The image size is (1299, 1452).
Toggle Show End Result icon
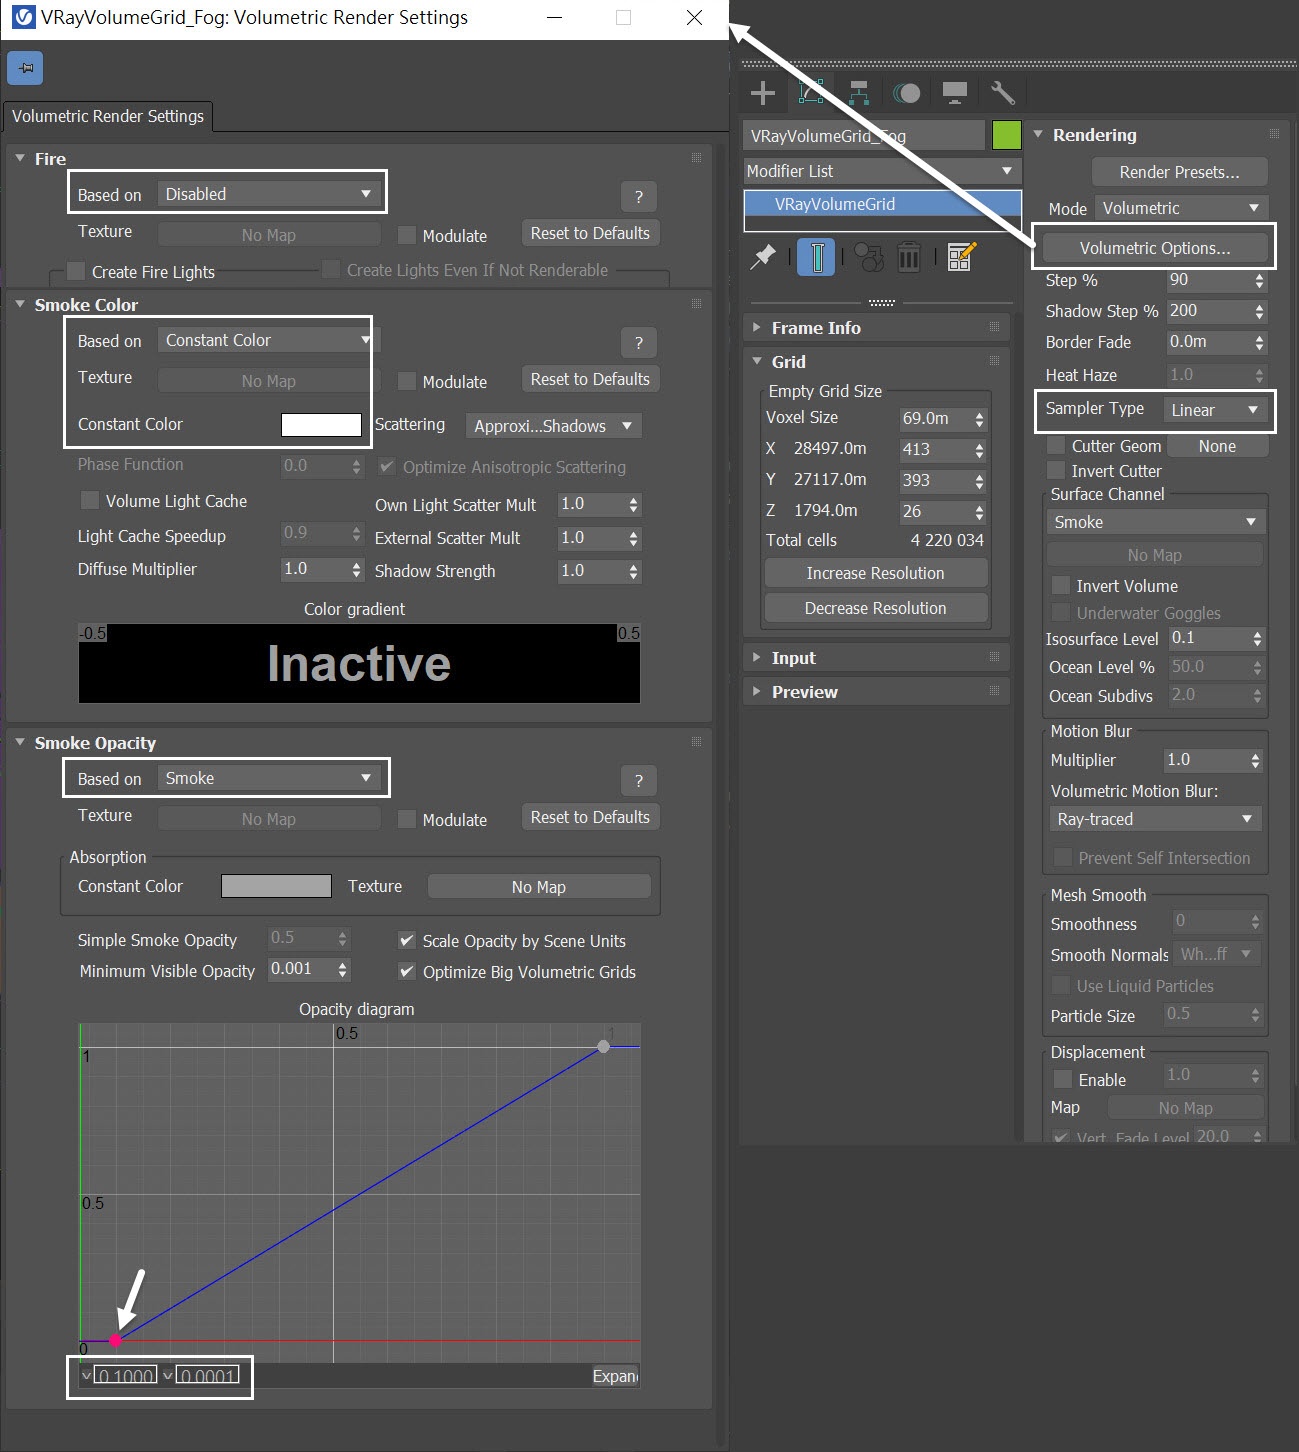pyautogui.click(x=816, y=257)
